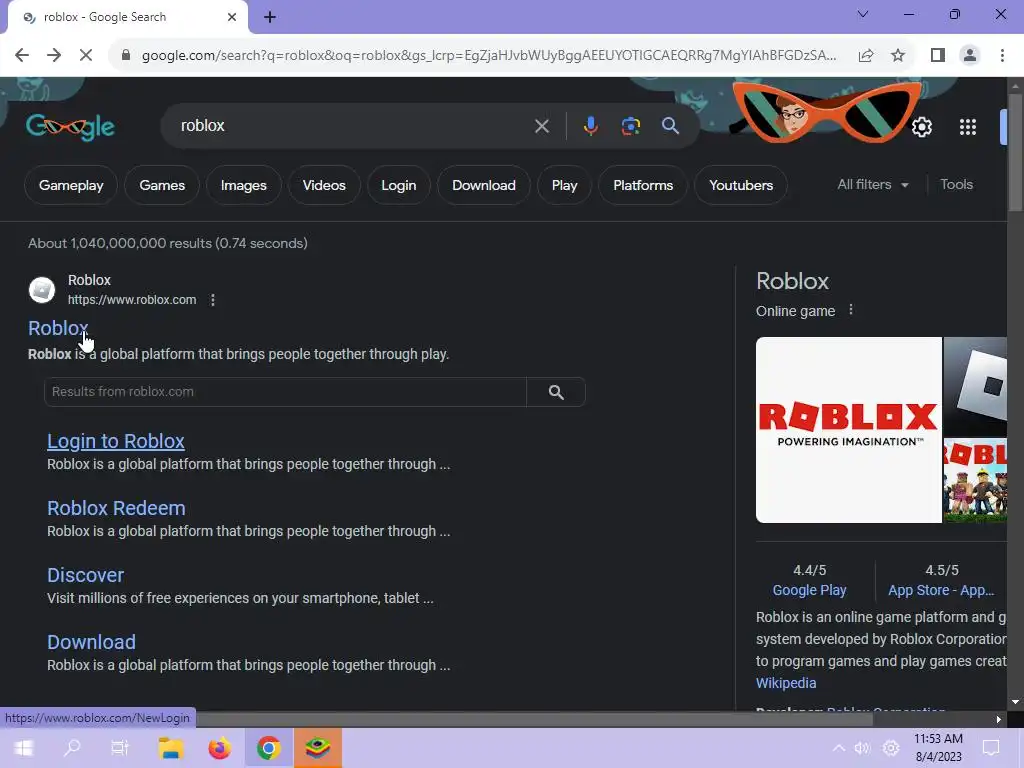
Task: Open the Wikipedia source link
Action: [x=786, y=683]
